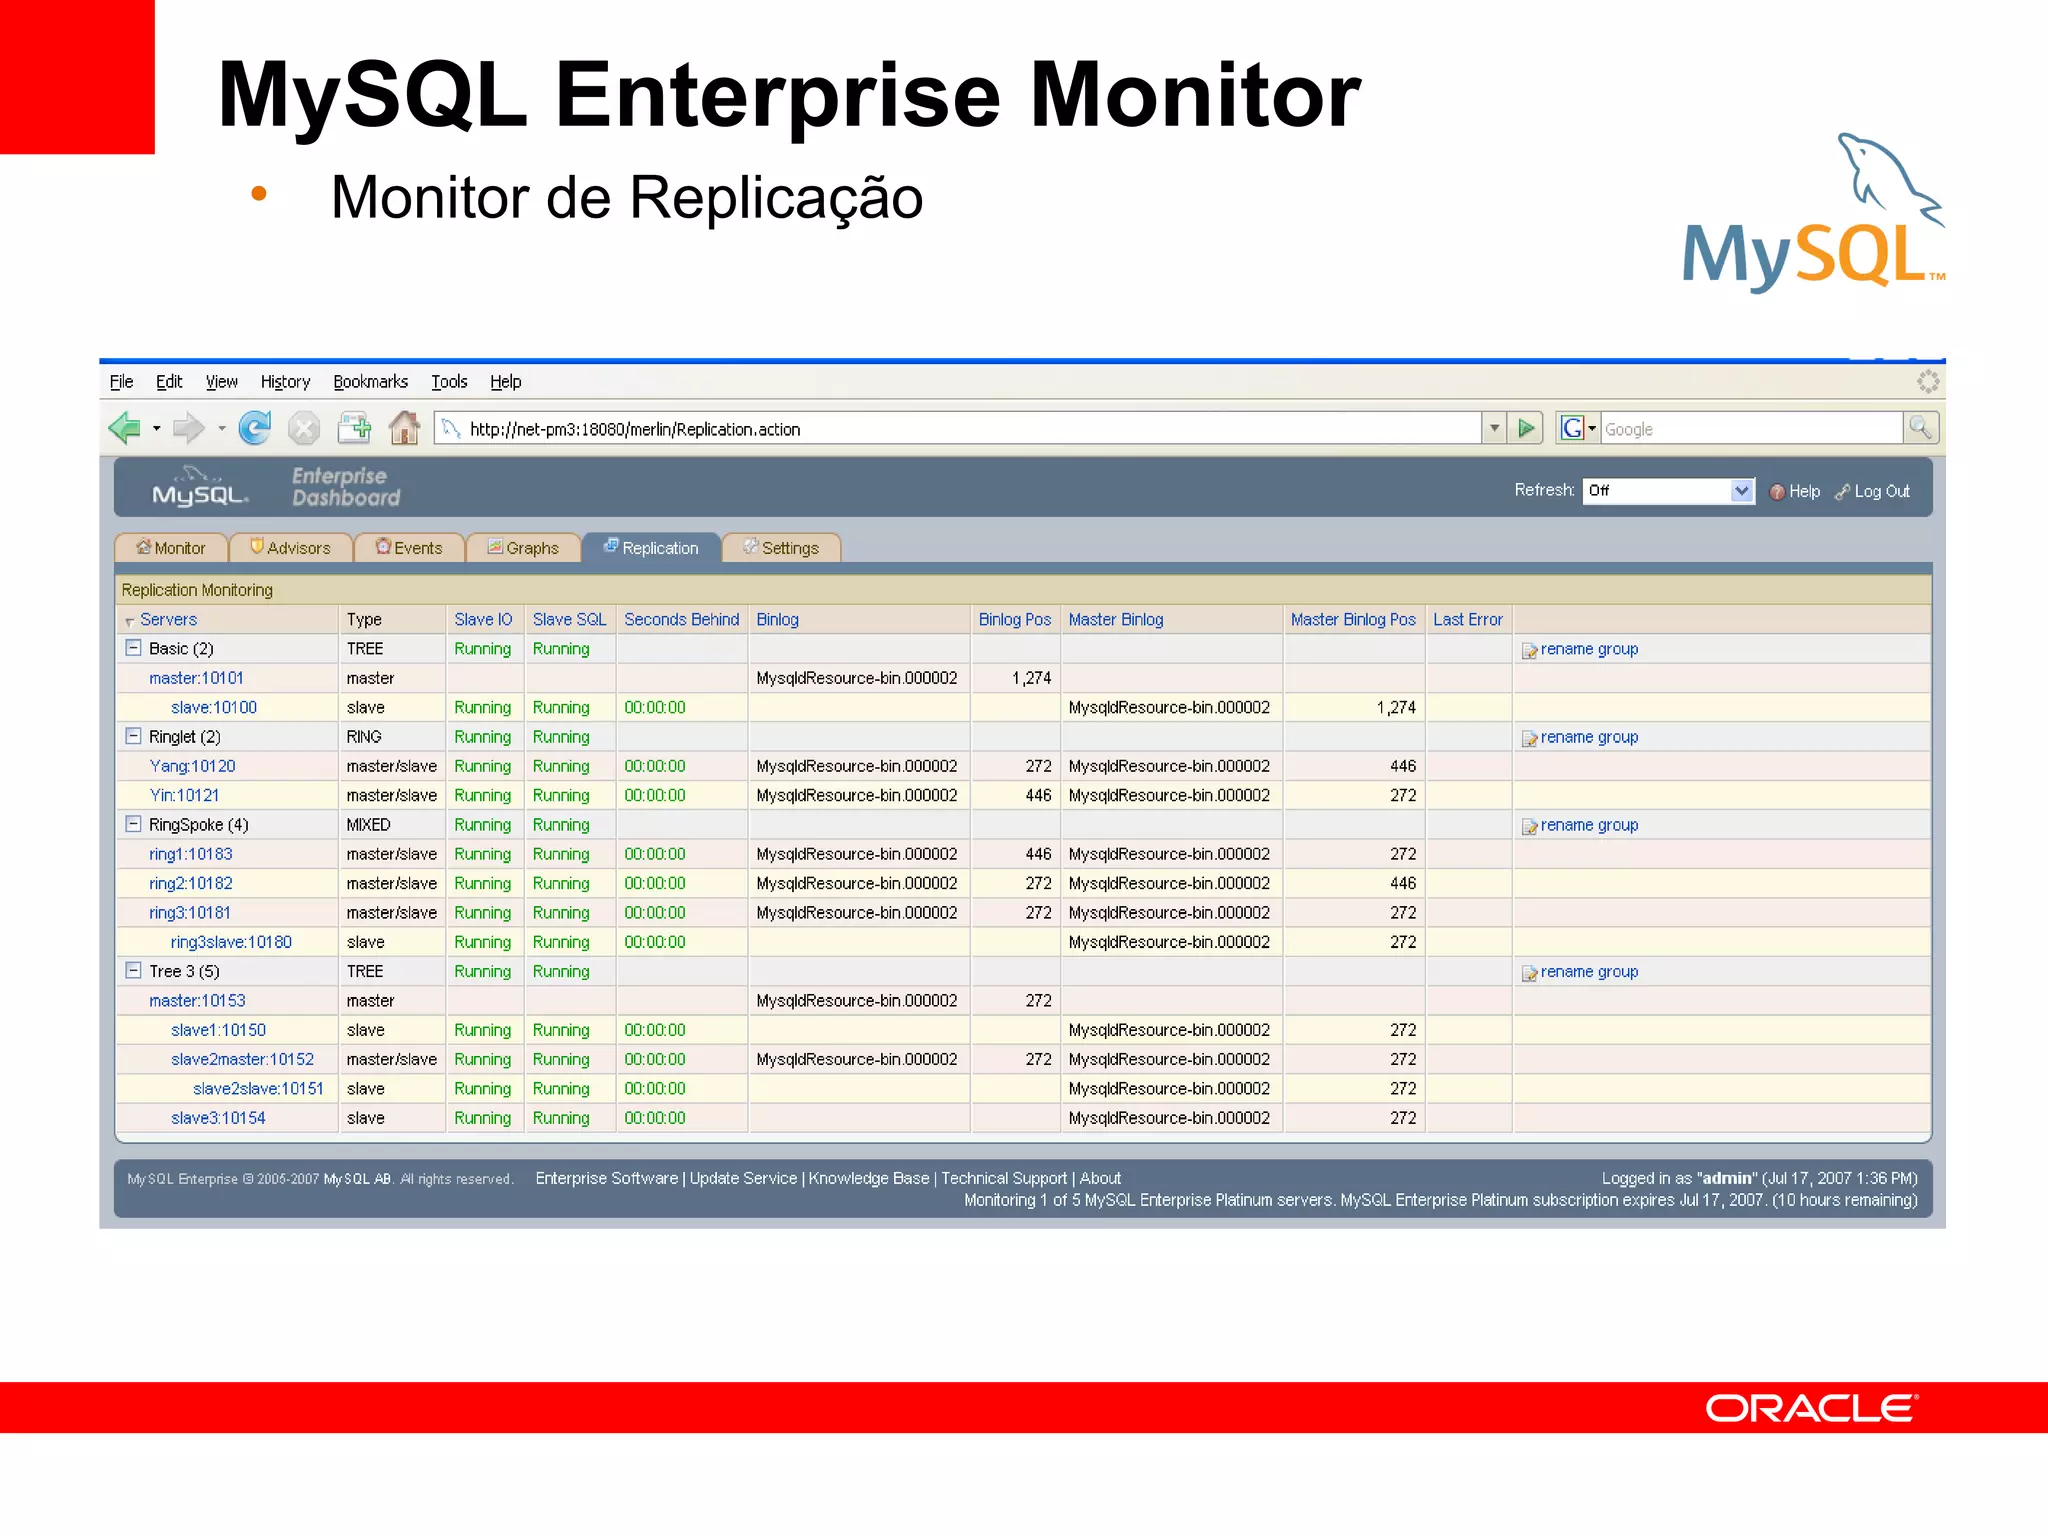Image resolution: width=2048 pixels, height=1536 pixels.
Task: Open server link ring1:10183
Action: [x=190, y=854]
